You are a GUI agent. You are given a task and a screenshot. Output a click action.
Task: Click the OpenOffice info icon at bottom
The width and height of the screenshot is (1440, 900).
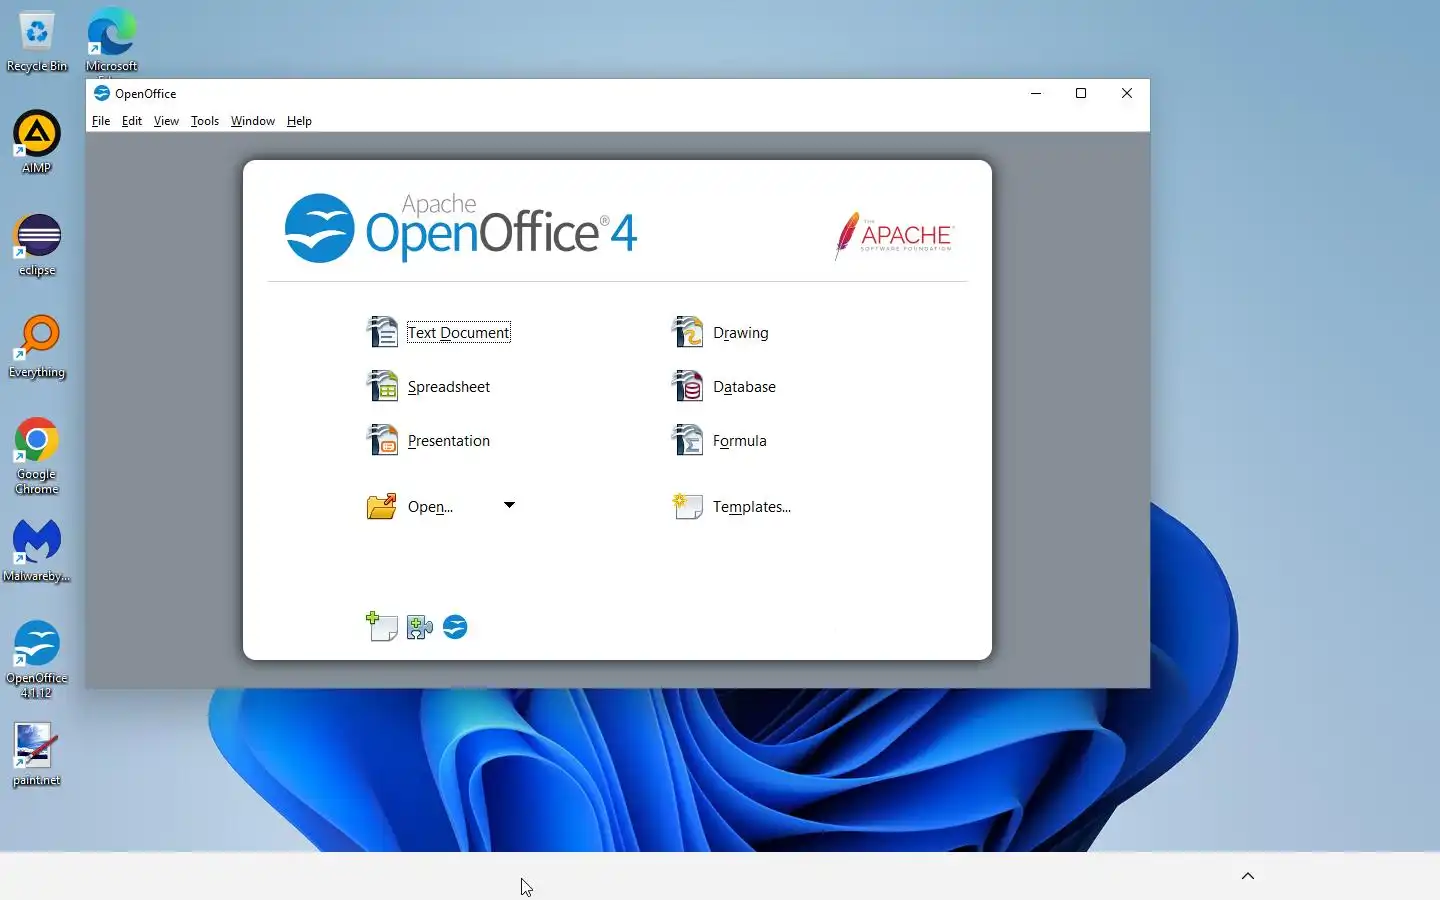pyautogui.click(x=455, y=627)
